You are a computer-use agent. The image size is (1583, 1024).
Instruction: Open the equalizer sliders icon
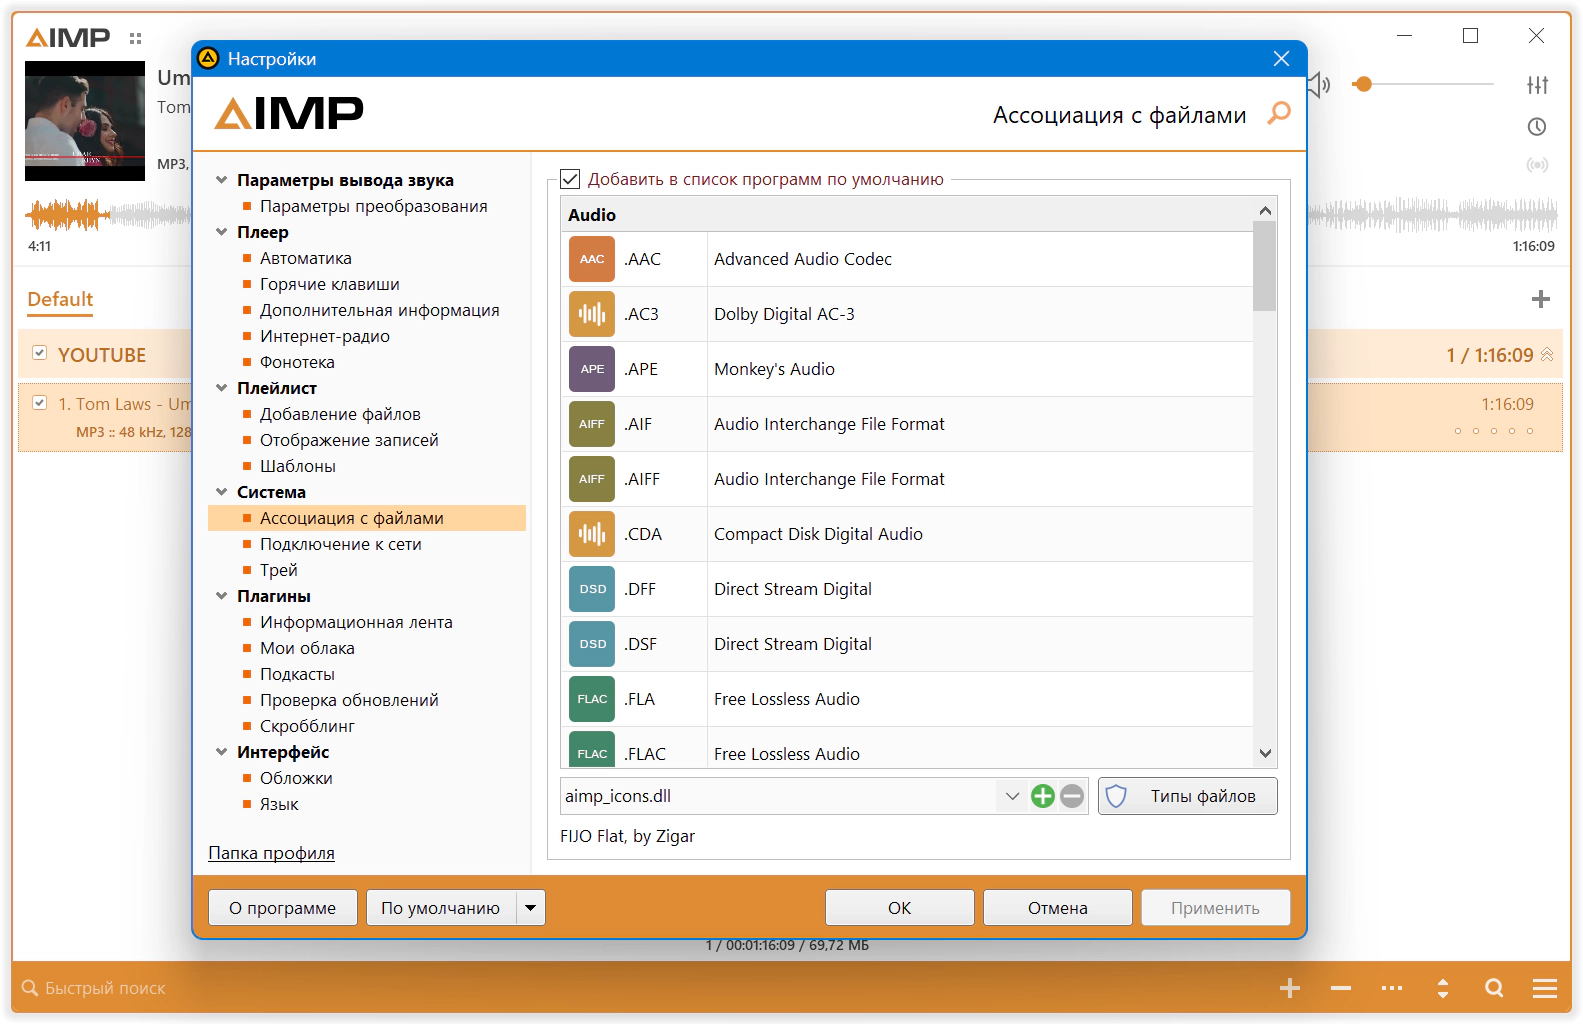point(1537,85)
